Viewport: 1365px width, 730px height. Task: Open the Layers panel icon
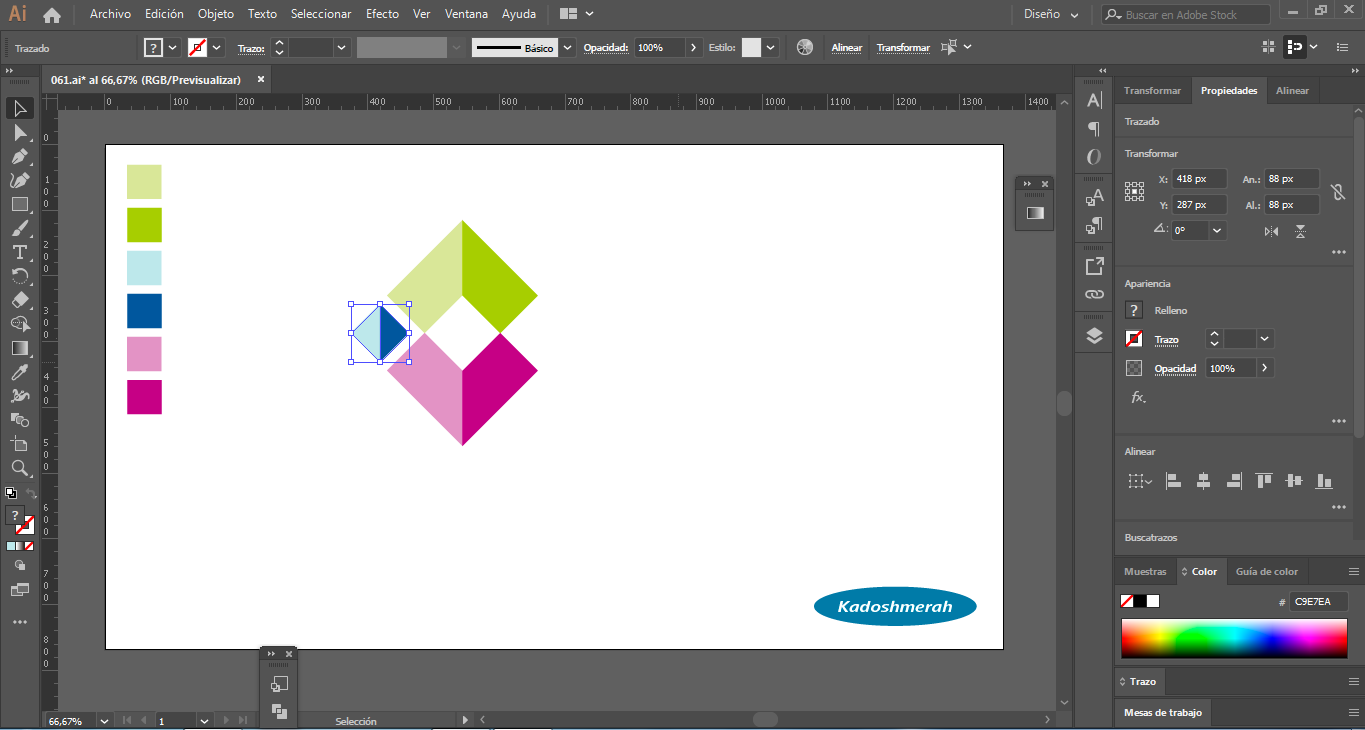1094,336
